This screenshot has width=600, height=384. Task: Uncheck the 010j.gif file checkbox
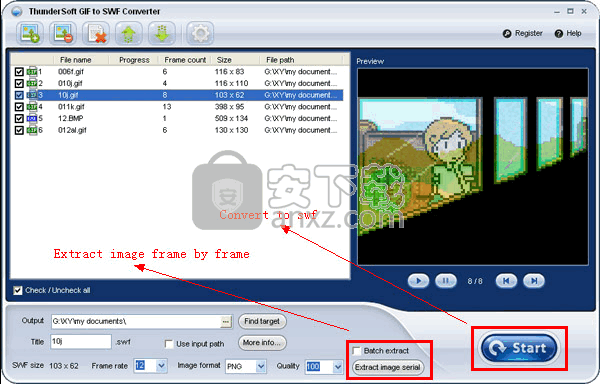(19, 83)
